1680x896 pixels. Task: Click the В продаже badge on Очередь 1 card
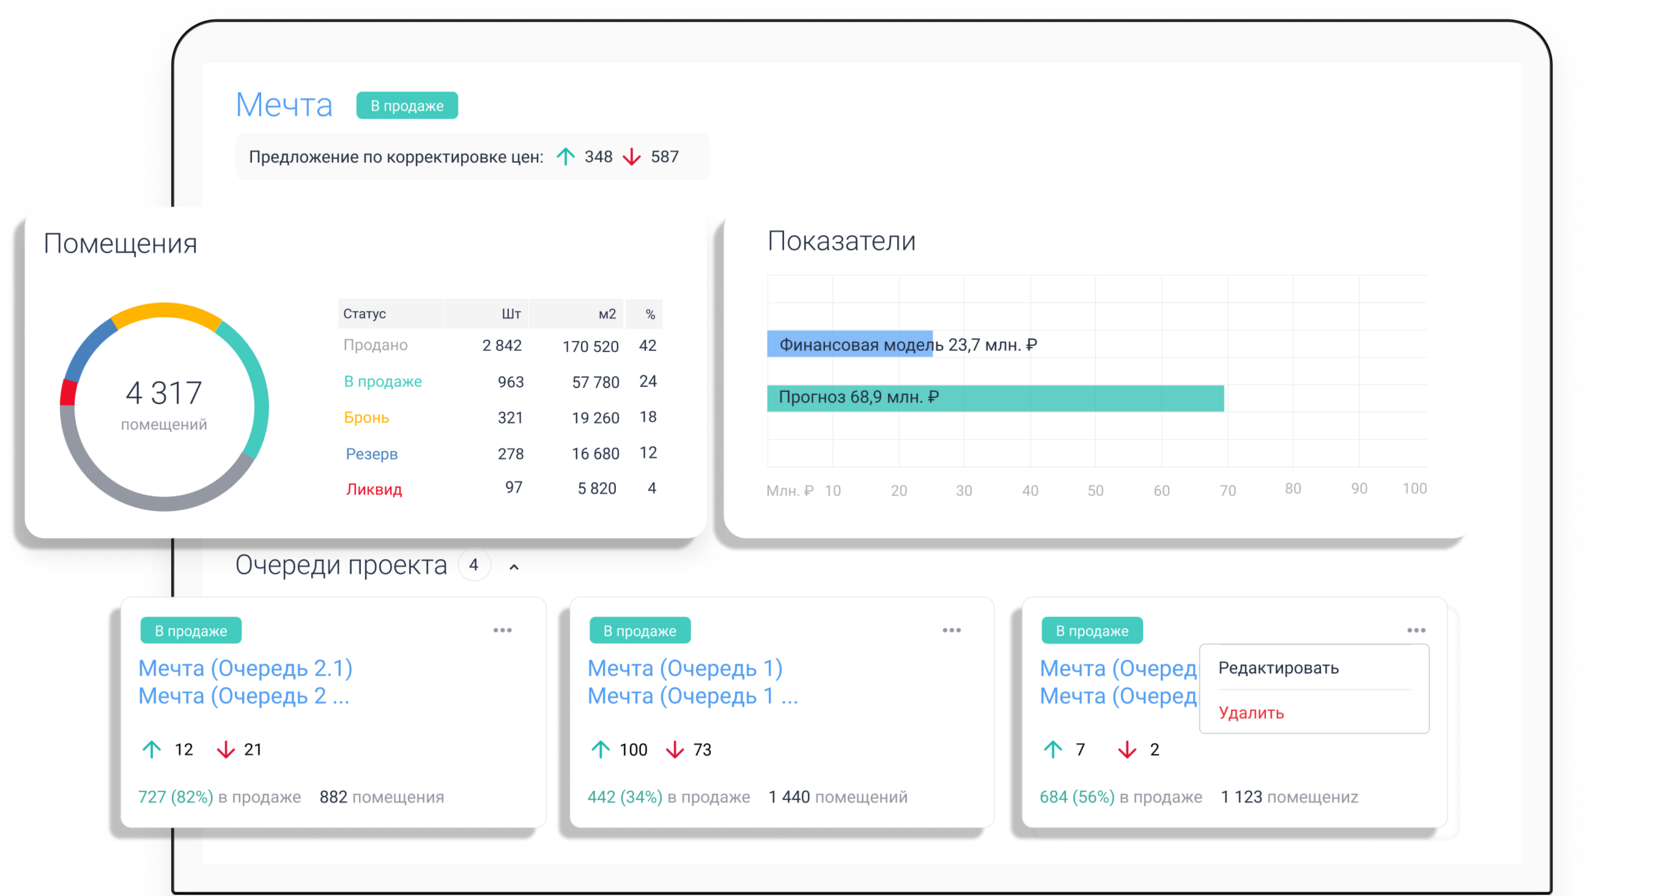tap(640, 631)
